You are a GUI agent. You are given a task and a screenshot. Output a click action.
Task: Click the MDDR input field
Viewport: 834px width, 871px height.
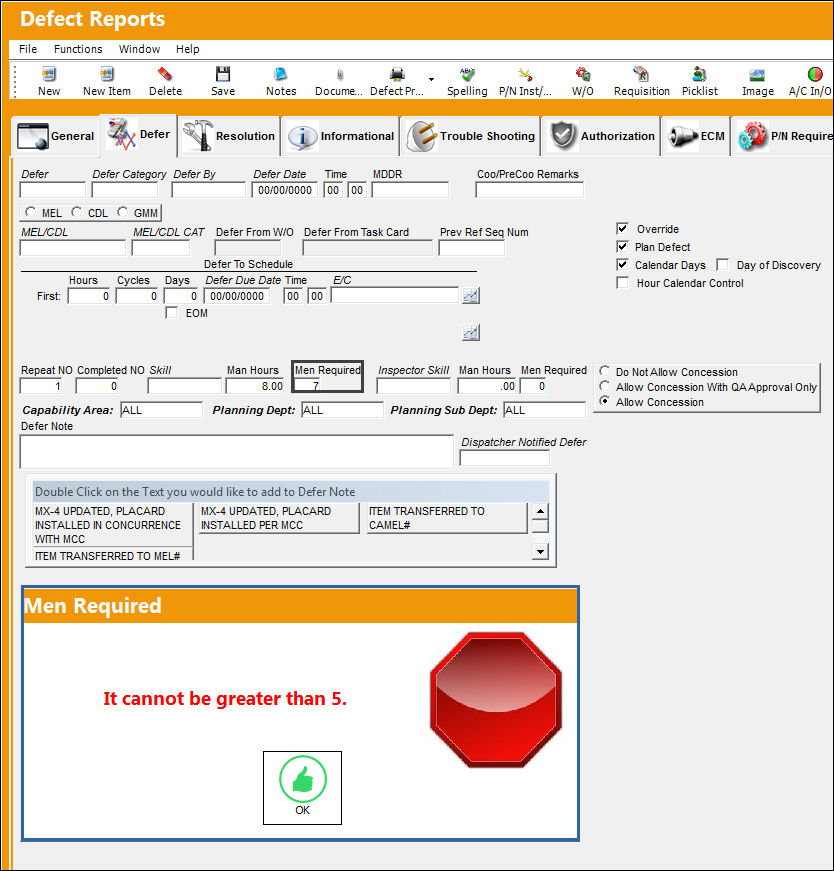tap(410, 190)
